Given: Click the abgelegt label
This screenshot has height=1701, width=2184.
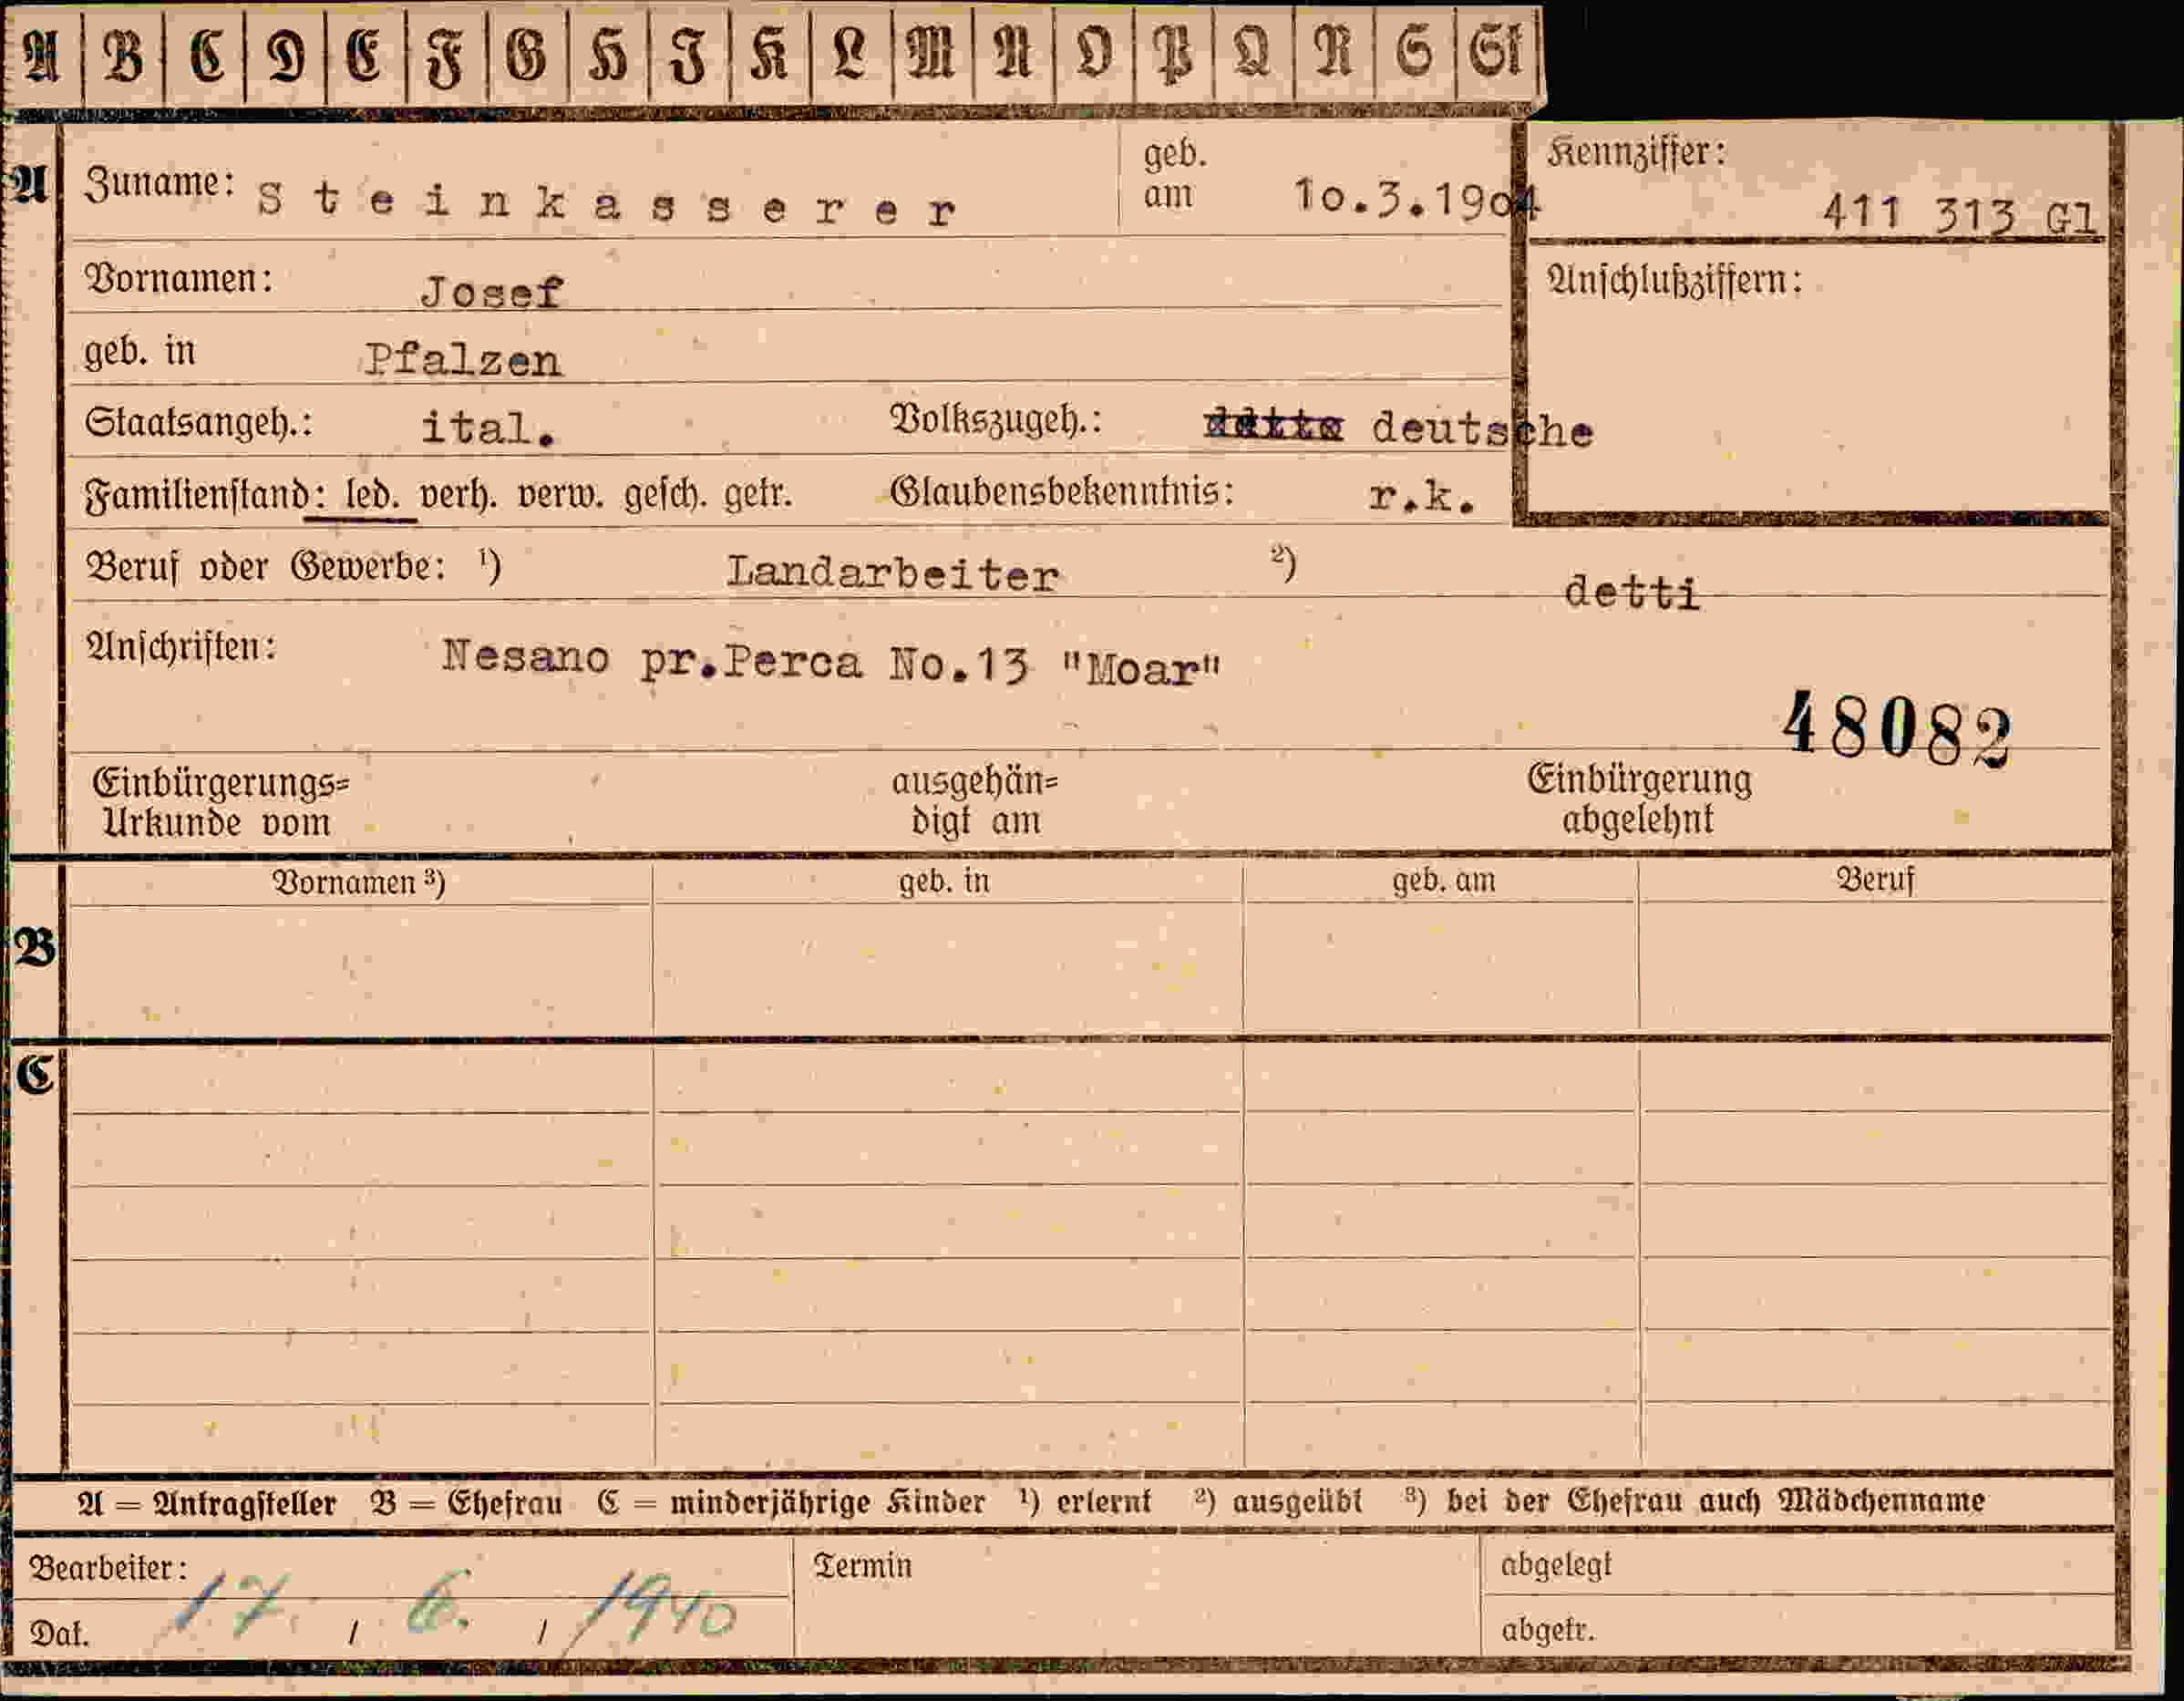Looking at the screenshot, I should point(1556,1565).
